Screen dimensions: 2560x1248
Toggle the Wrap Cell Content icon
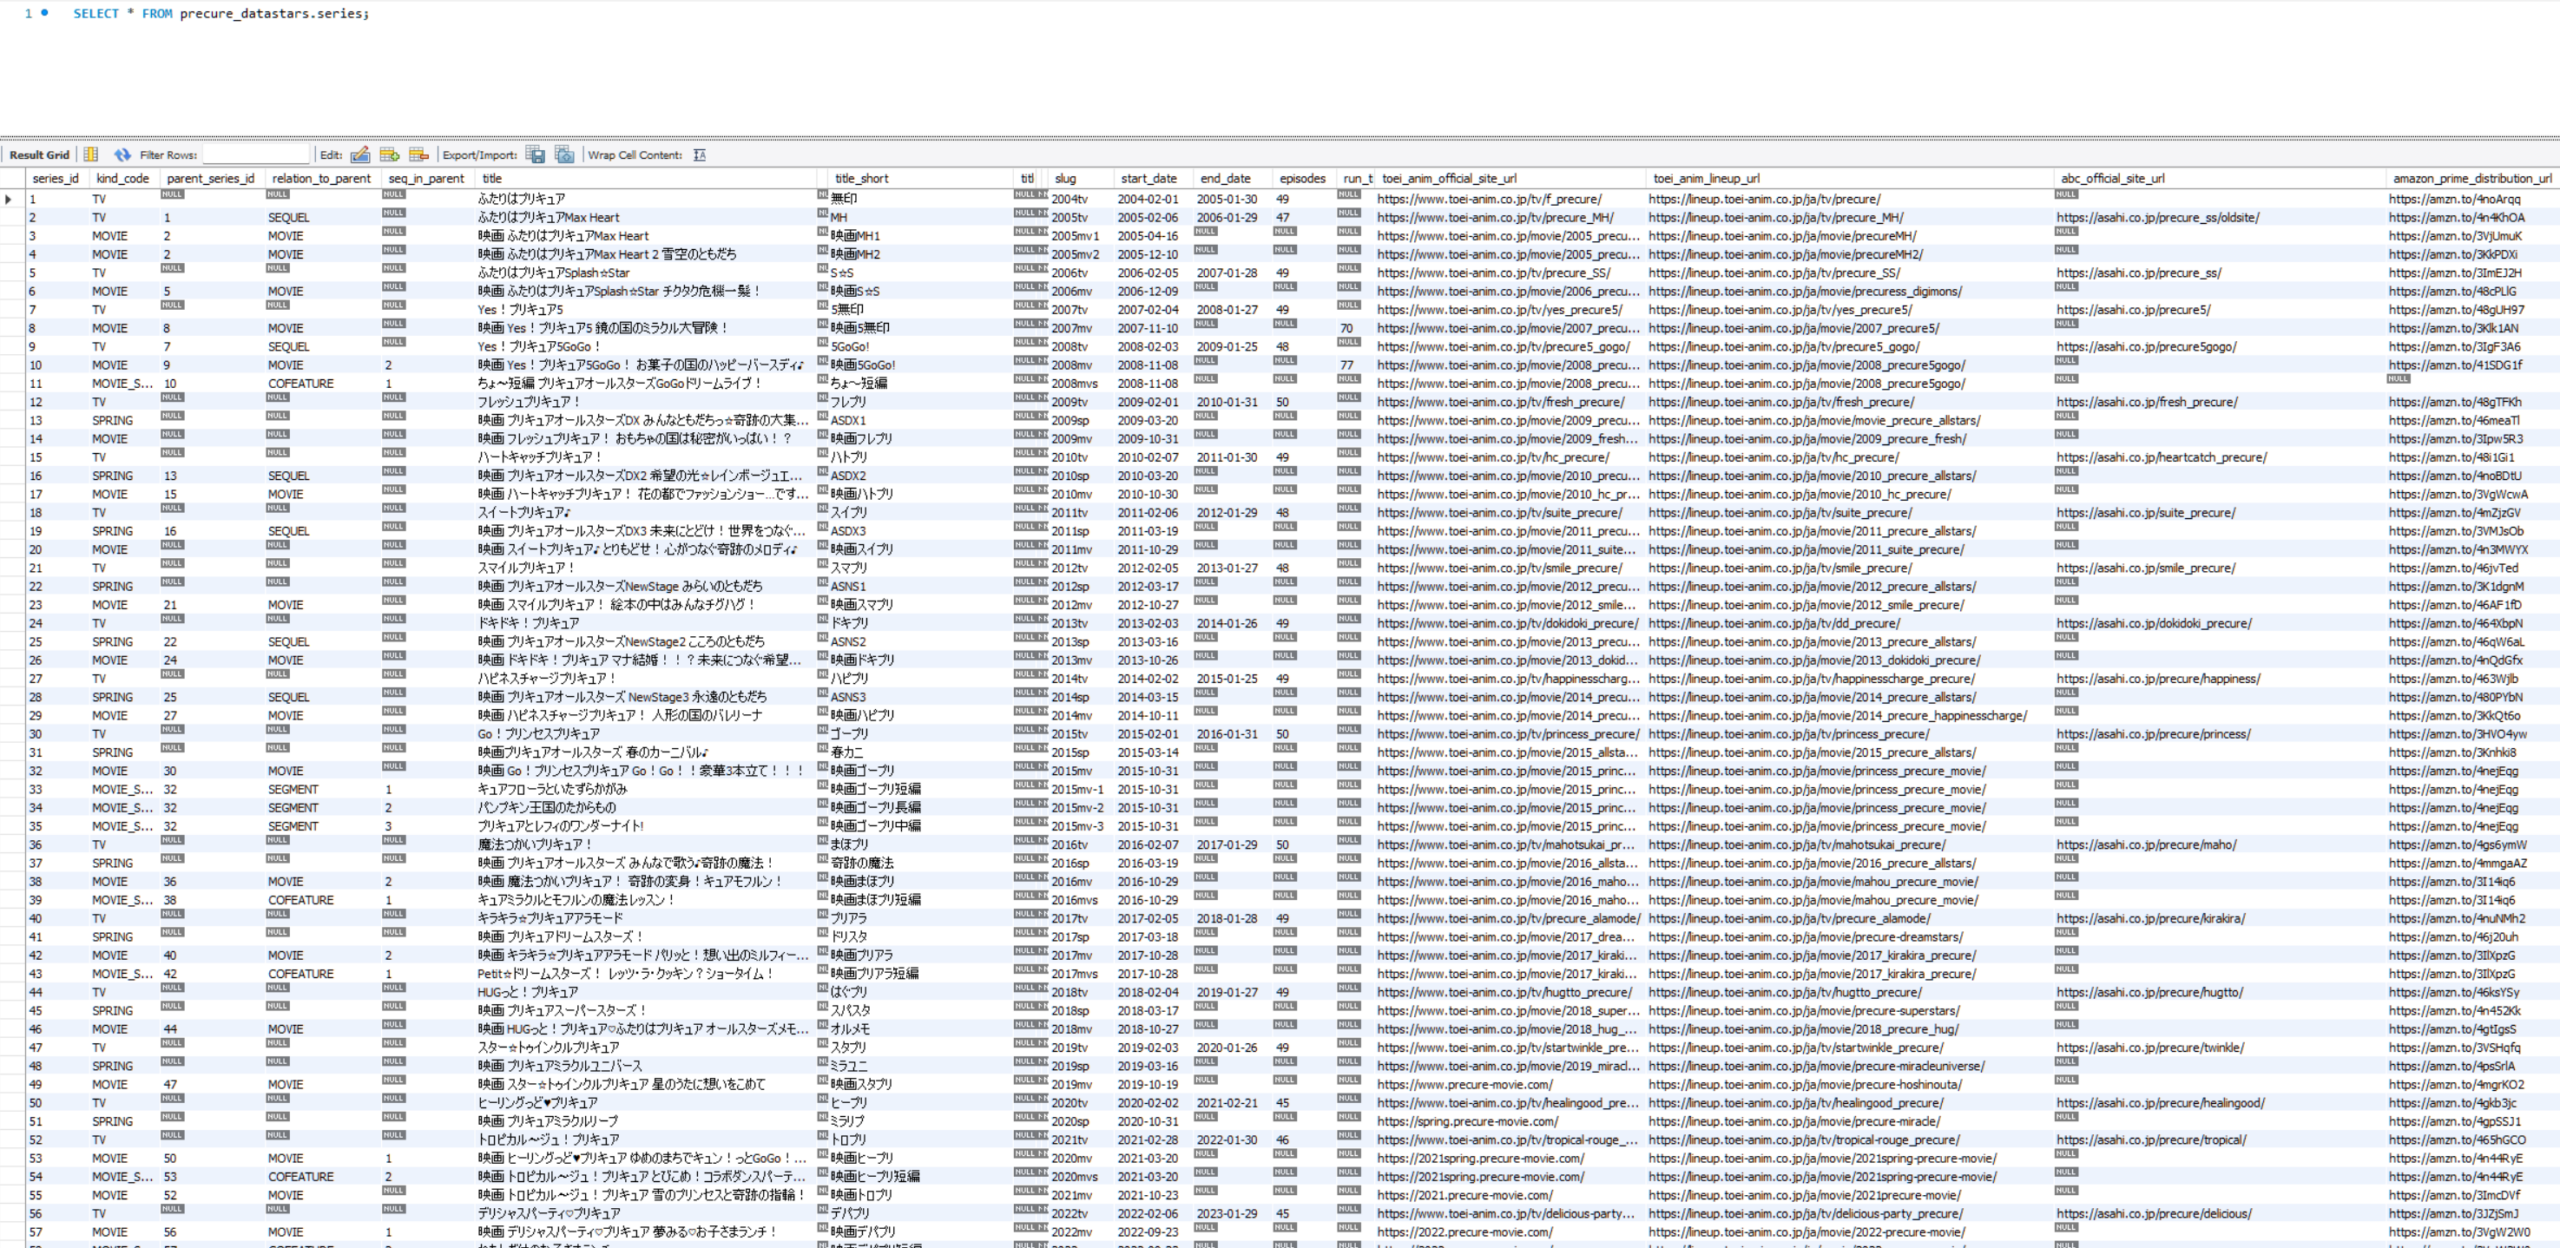pyautogui.click(x=700, y=155)
